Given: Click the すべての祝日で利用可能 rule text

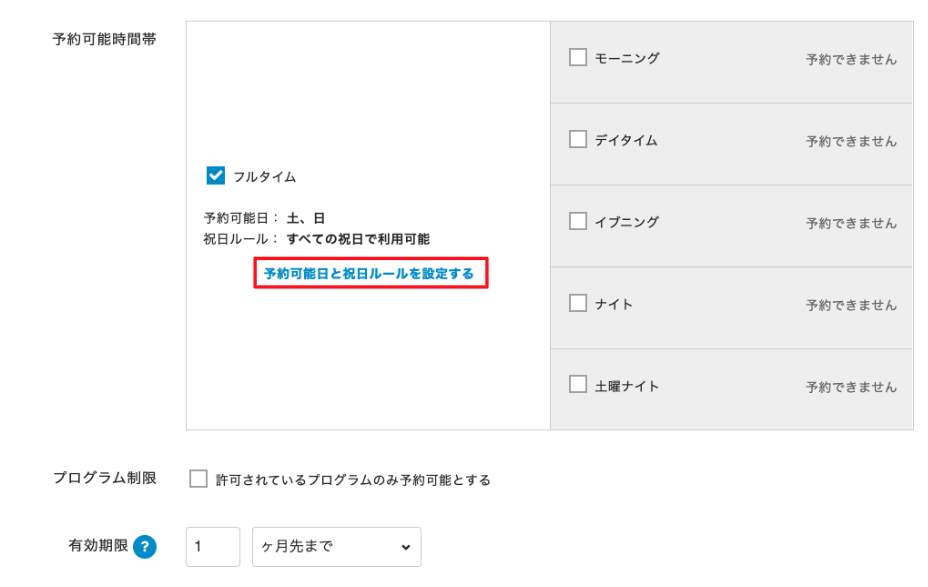Looking at the screenshot, I should [358, 240].
